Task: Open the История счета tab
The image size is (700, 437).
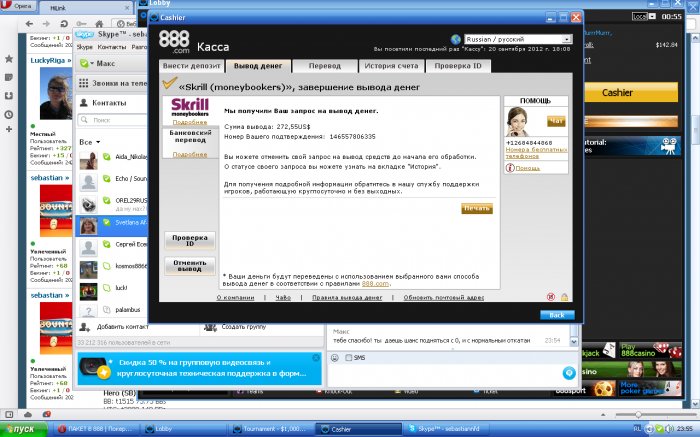Action: point(391,66)
